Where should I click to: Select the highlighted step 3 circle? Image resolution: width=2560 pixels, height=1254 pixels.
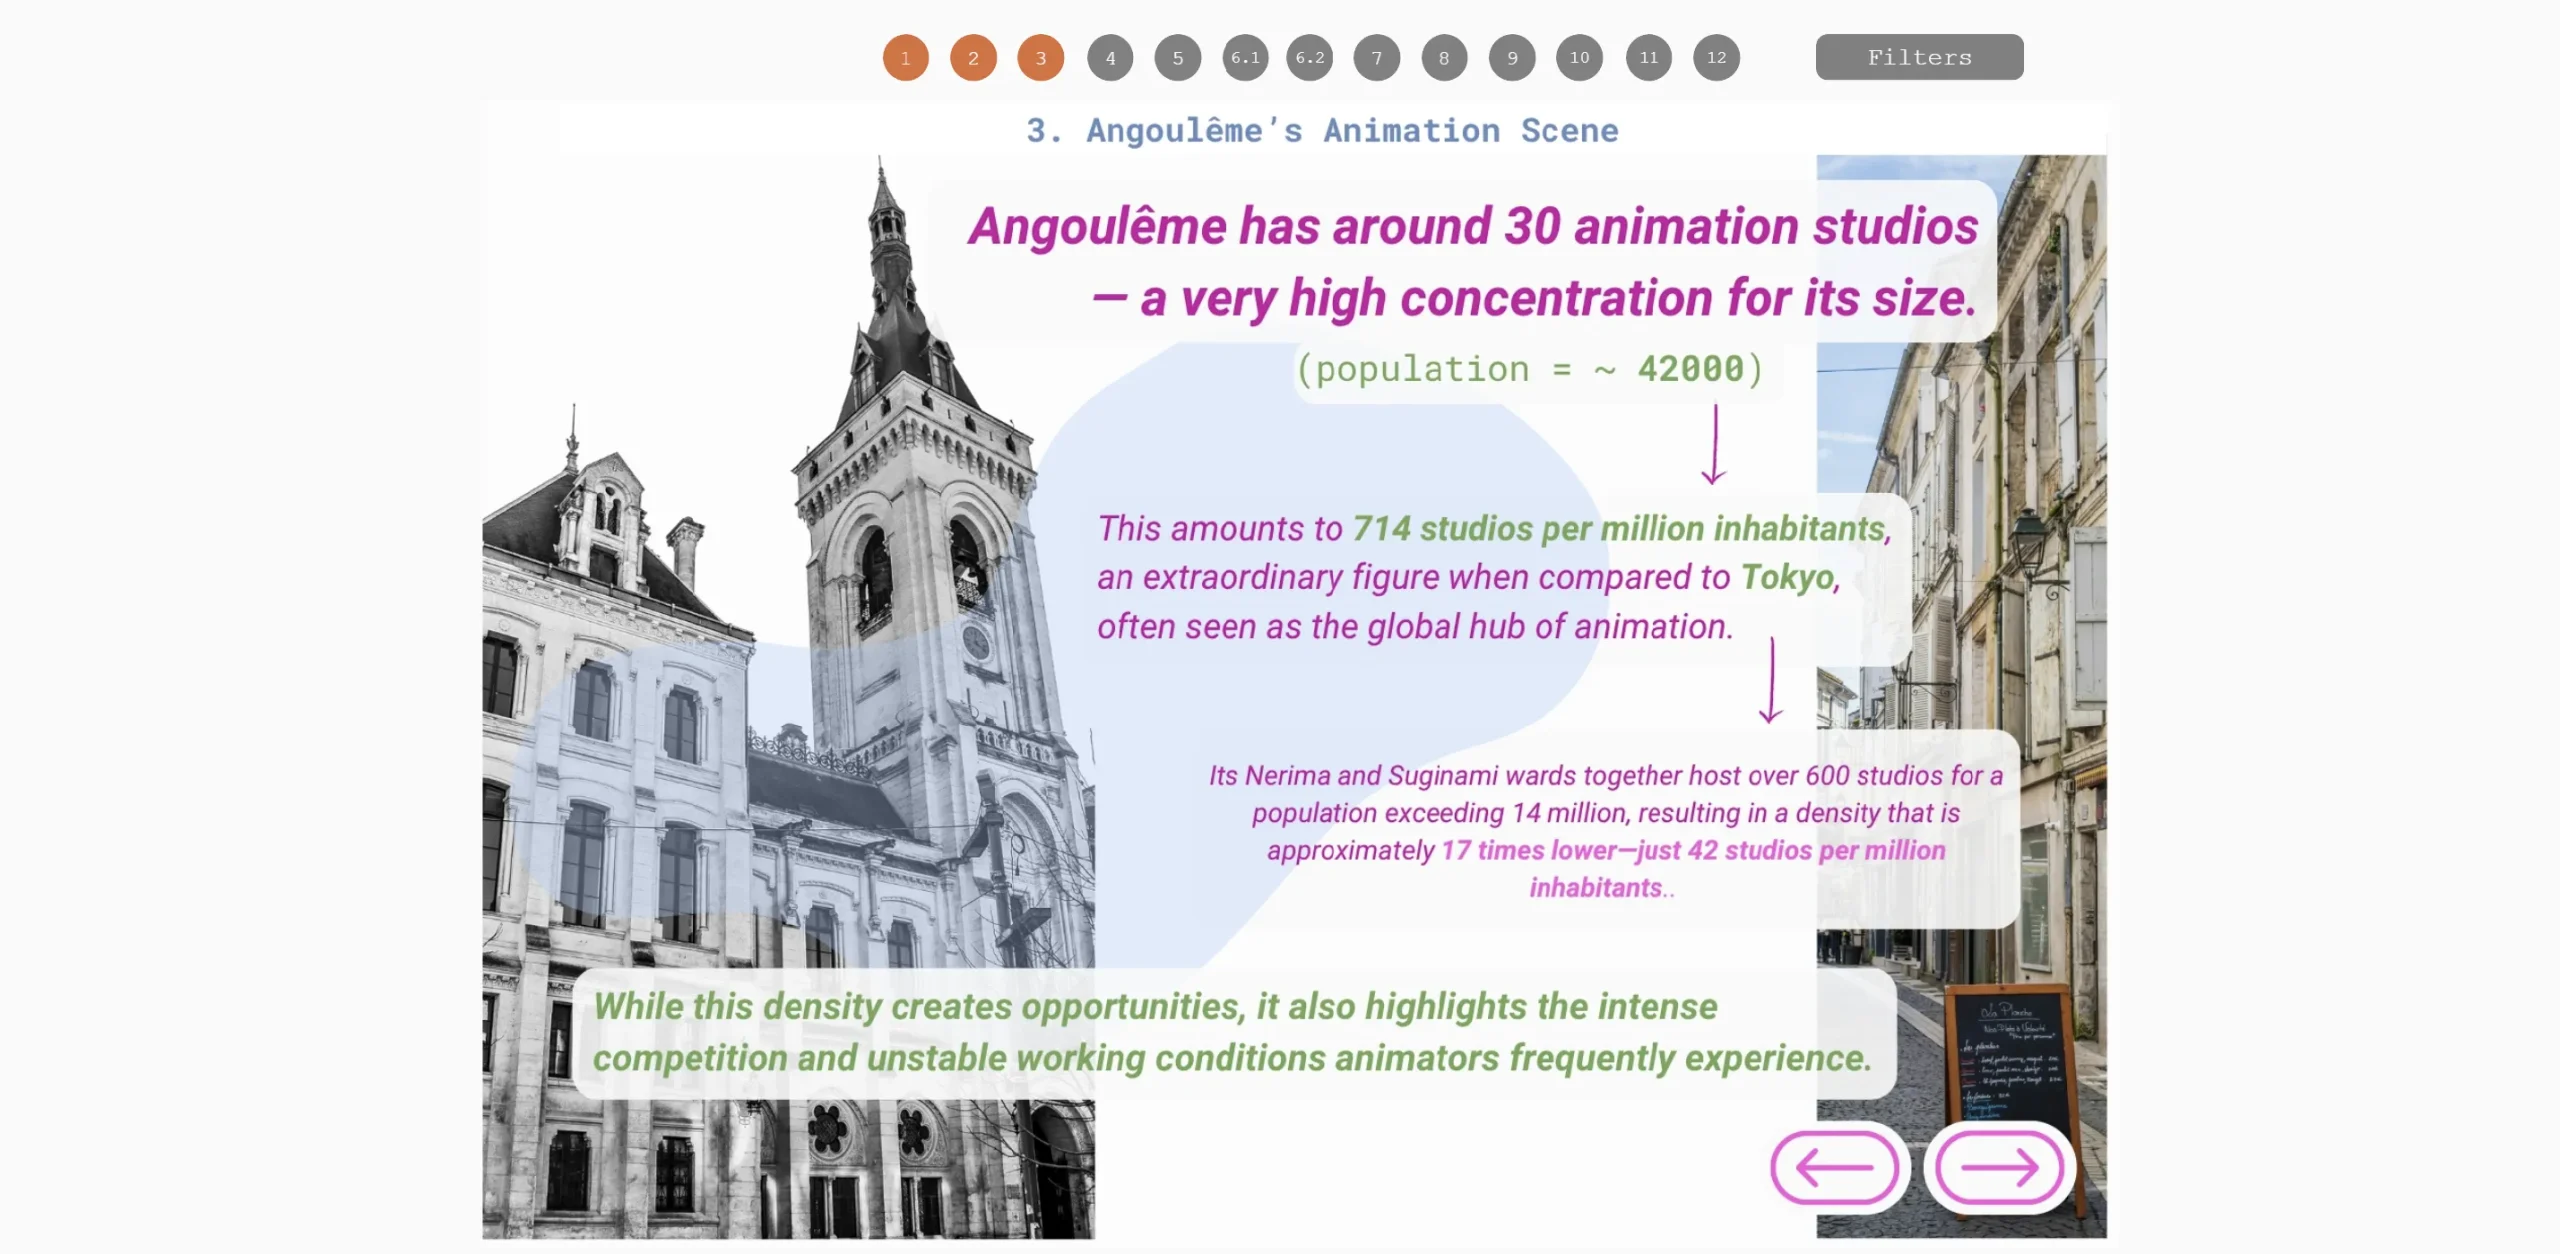[x=1040, y=58]
